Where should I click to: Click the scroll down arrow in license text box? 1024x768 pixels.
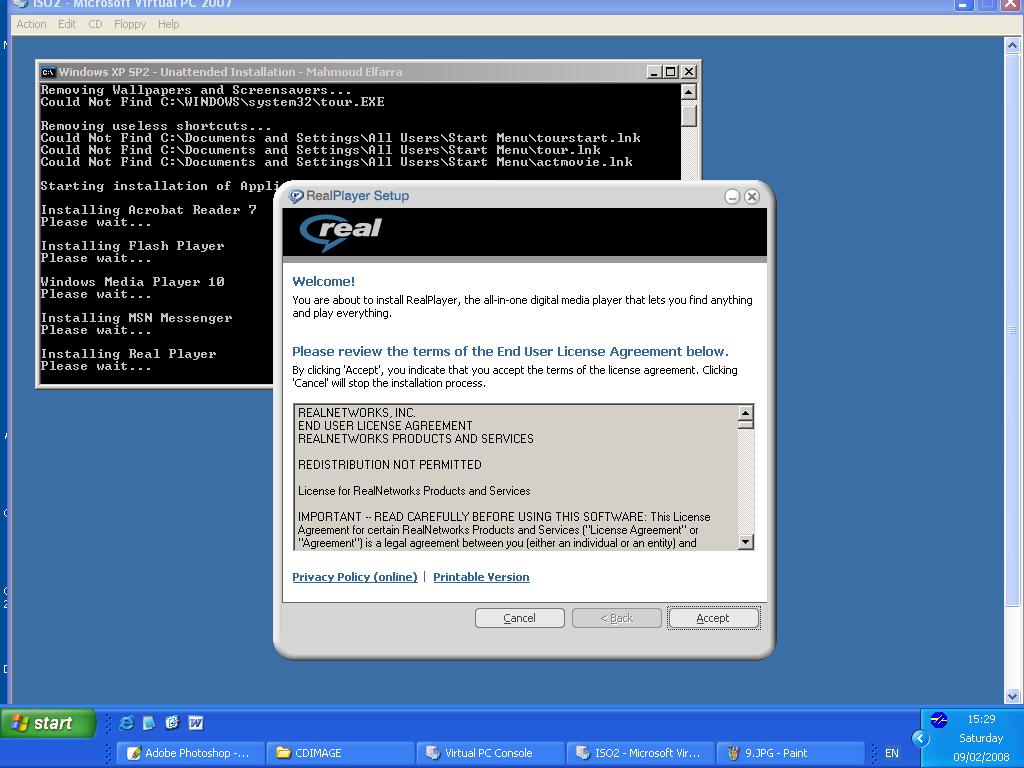point(745,541)
